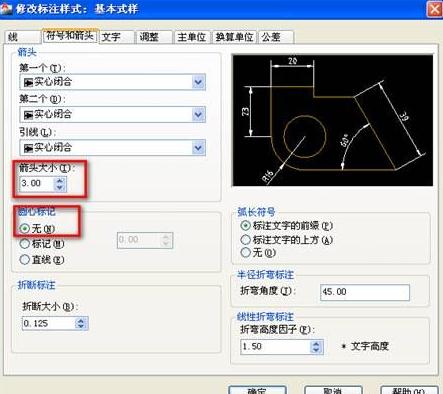Open the 文字 tab
443x394 pixels.
[x=117, y=37]
